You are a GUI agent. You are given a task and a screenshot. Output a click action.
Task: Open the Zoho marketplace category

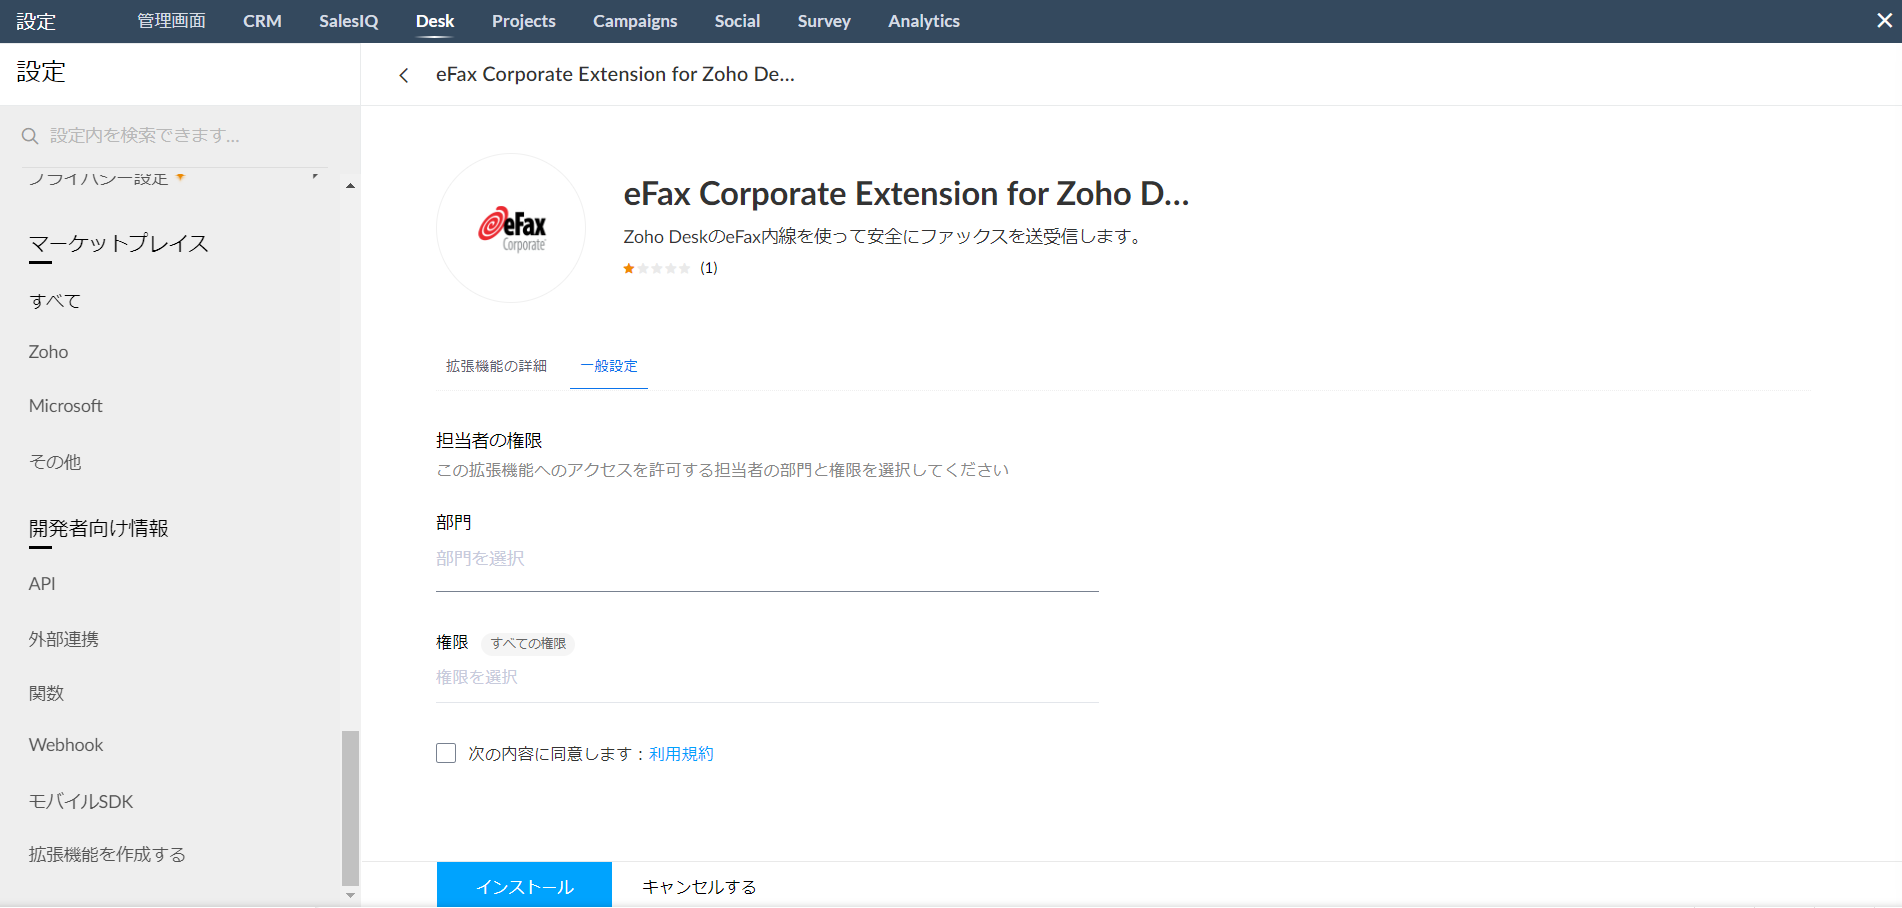click(48, 352)
